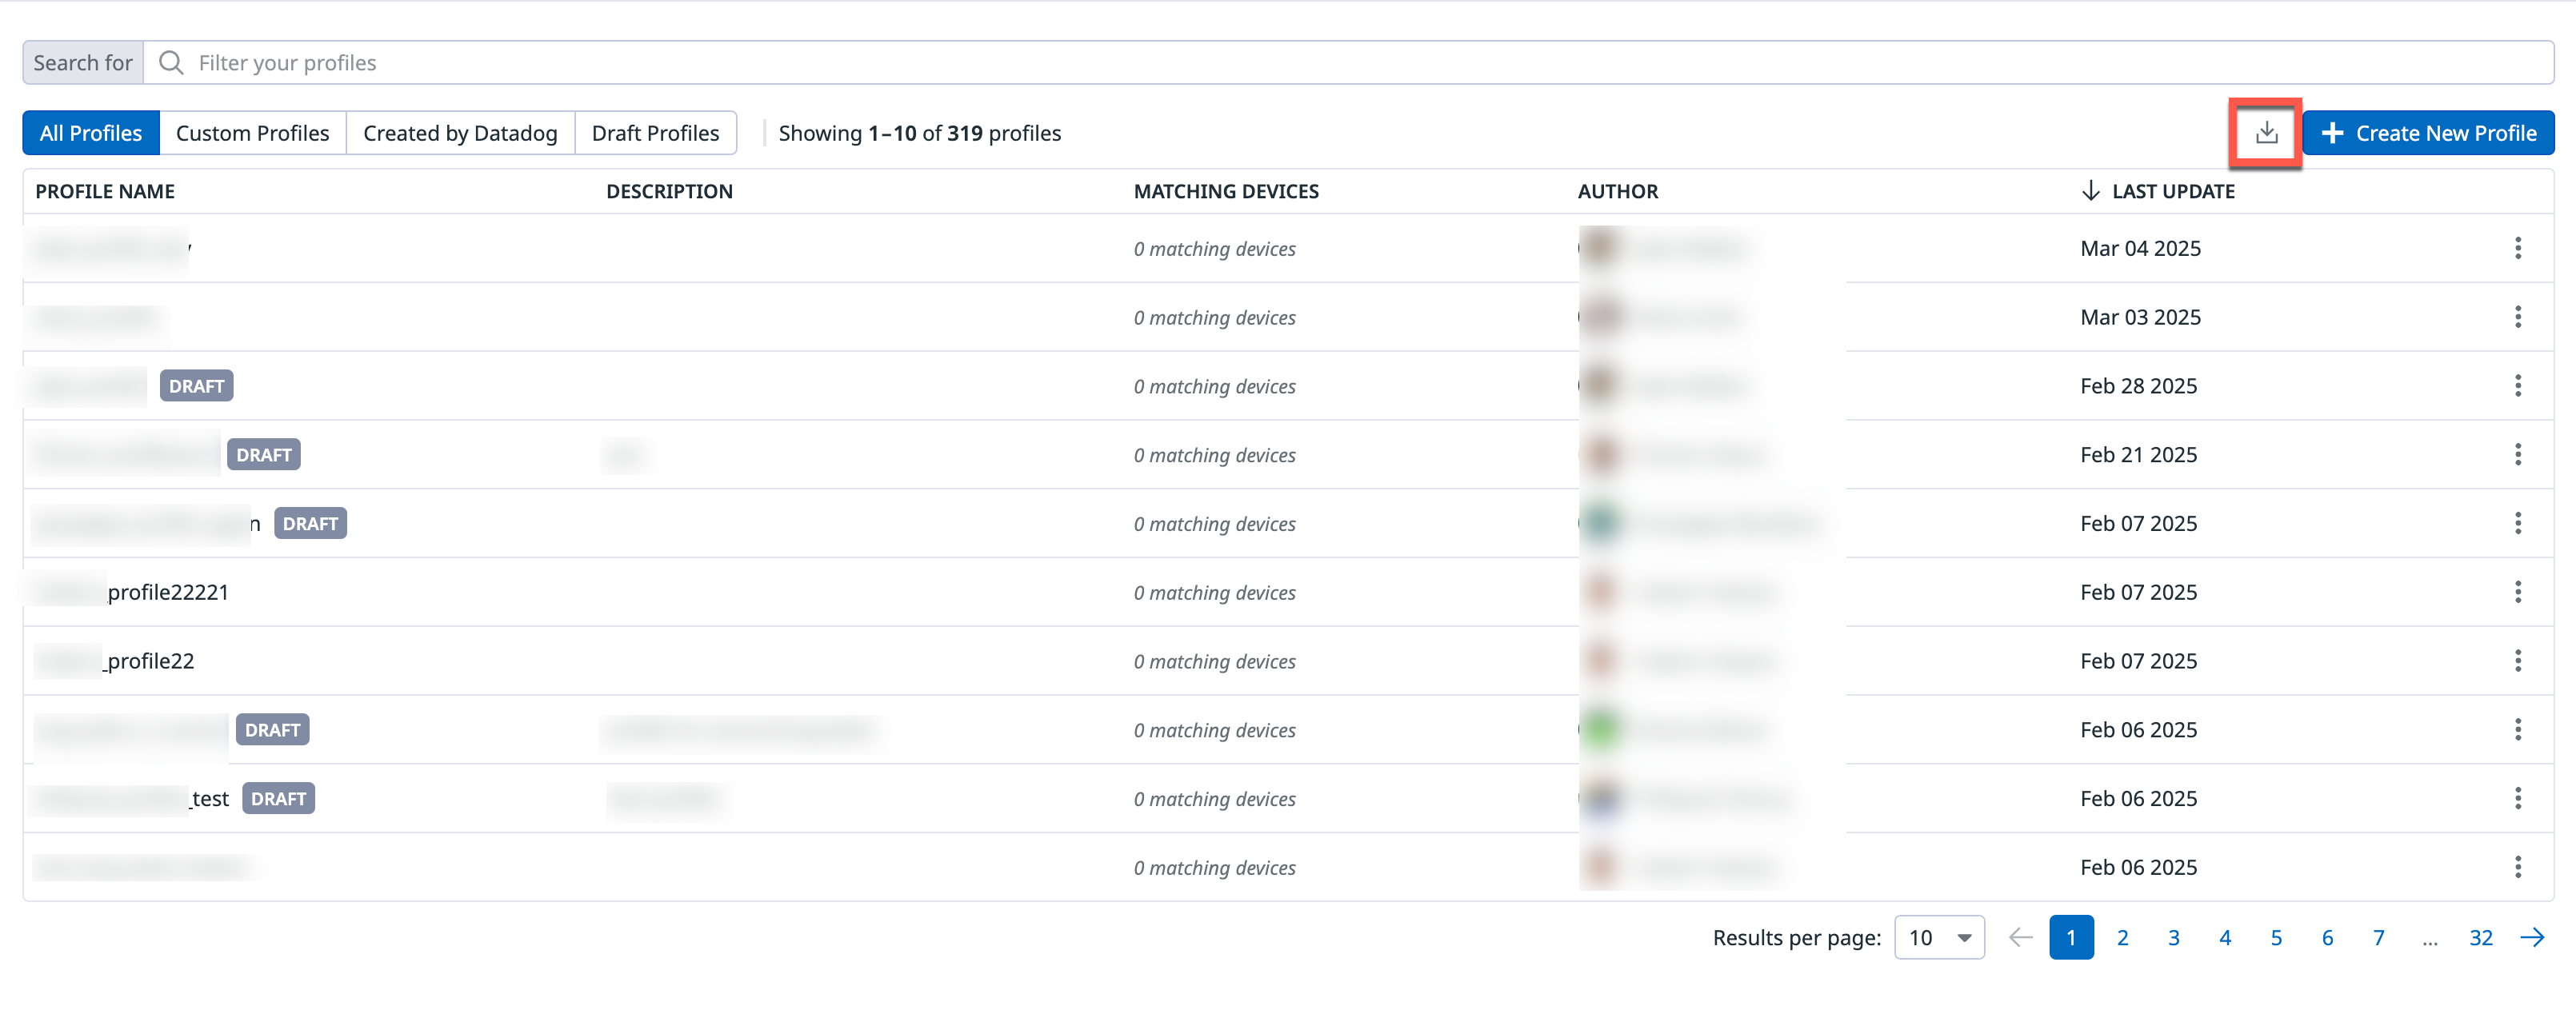This screenshot has width=2576, height=1022.
Task: Open kebab menu for Mar 03 2025 row
Action: click(x=2517, y=317)
